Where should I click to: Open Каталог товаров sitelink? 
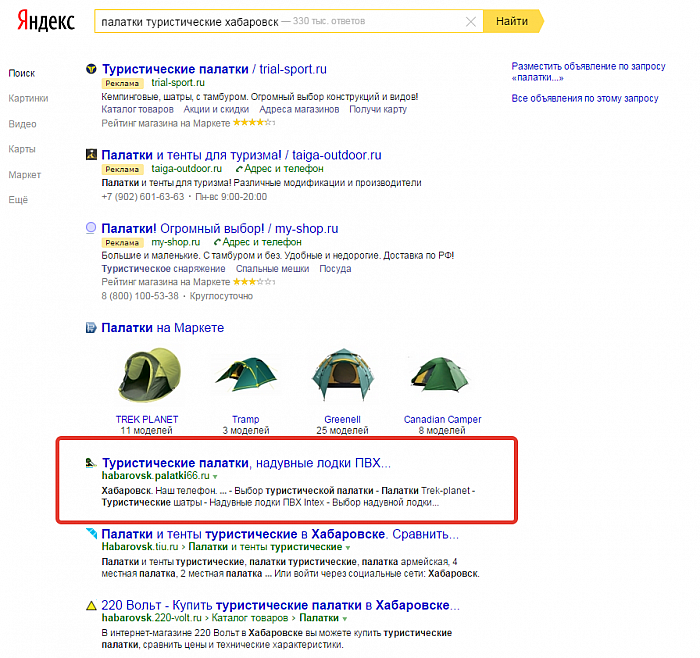coord(138,109)
